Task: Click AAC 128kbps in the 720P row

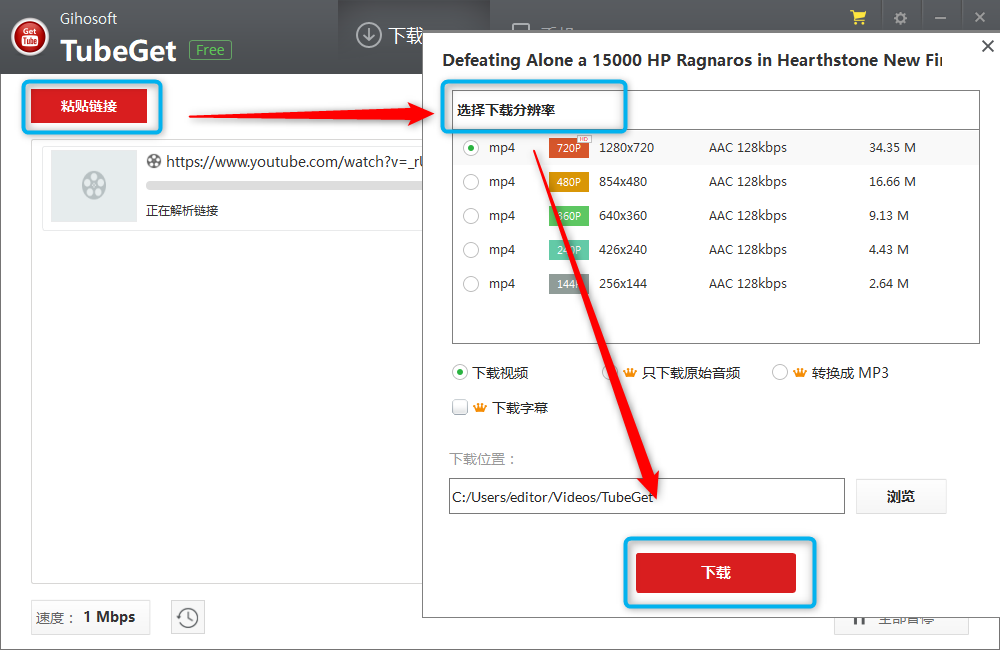Action: 747,148
